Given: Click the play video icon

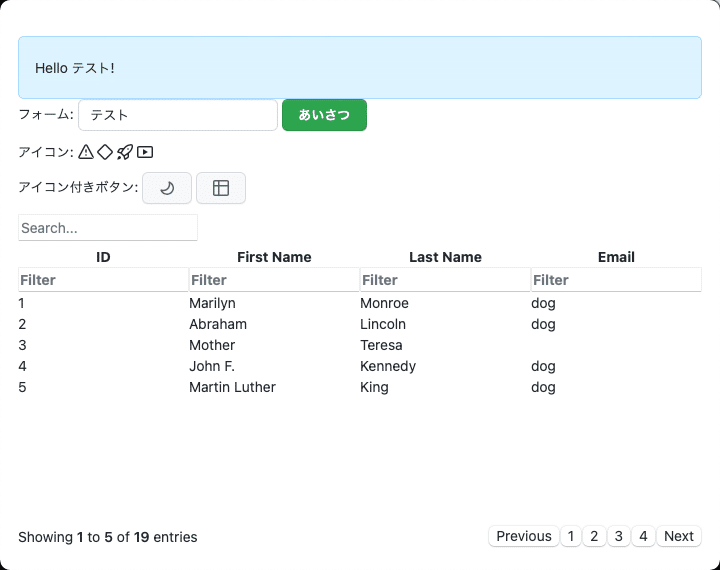Looking at the screenshot, I should 145,152.
